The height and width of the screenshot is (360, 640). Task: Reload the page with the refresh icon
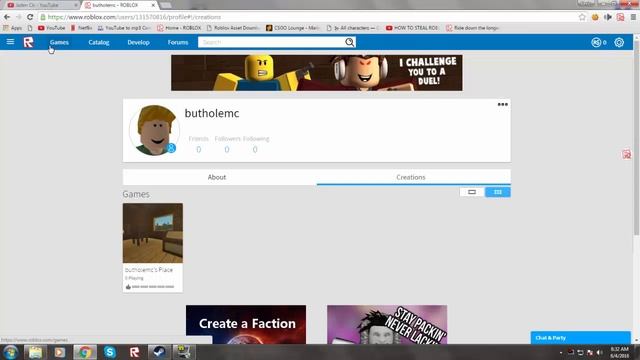(30, 17)
